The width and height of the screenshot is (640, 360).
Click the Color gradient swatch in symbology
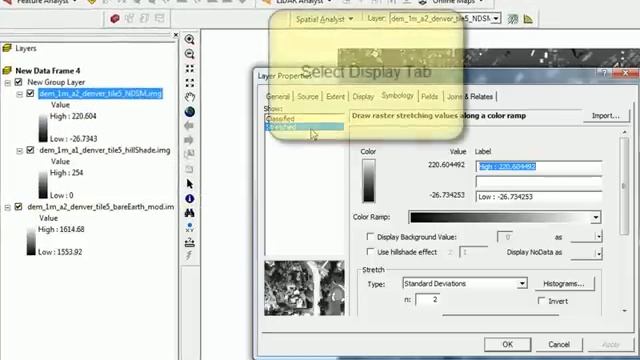tap(369, 180)
